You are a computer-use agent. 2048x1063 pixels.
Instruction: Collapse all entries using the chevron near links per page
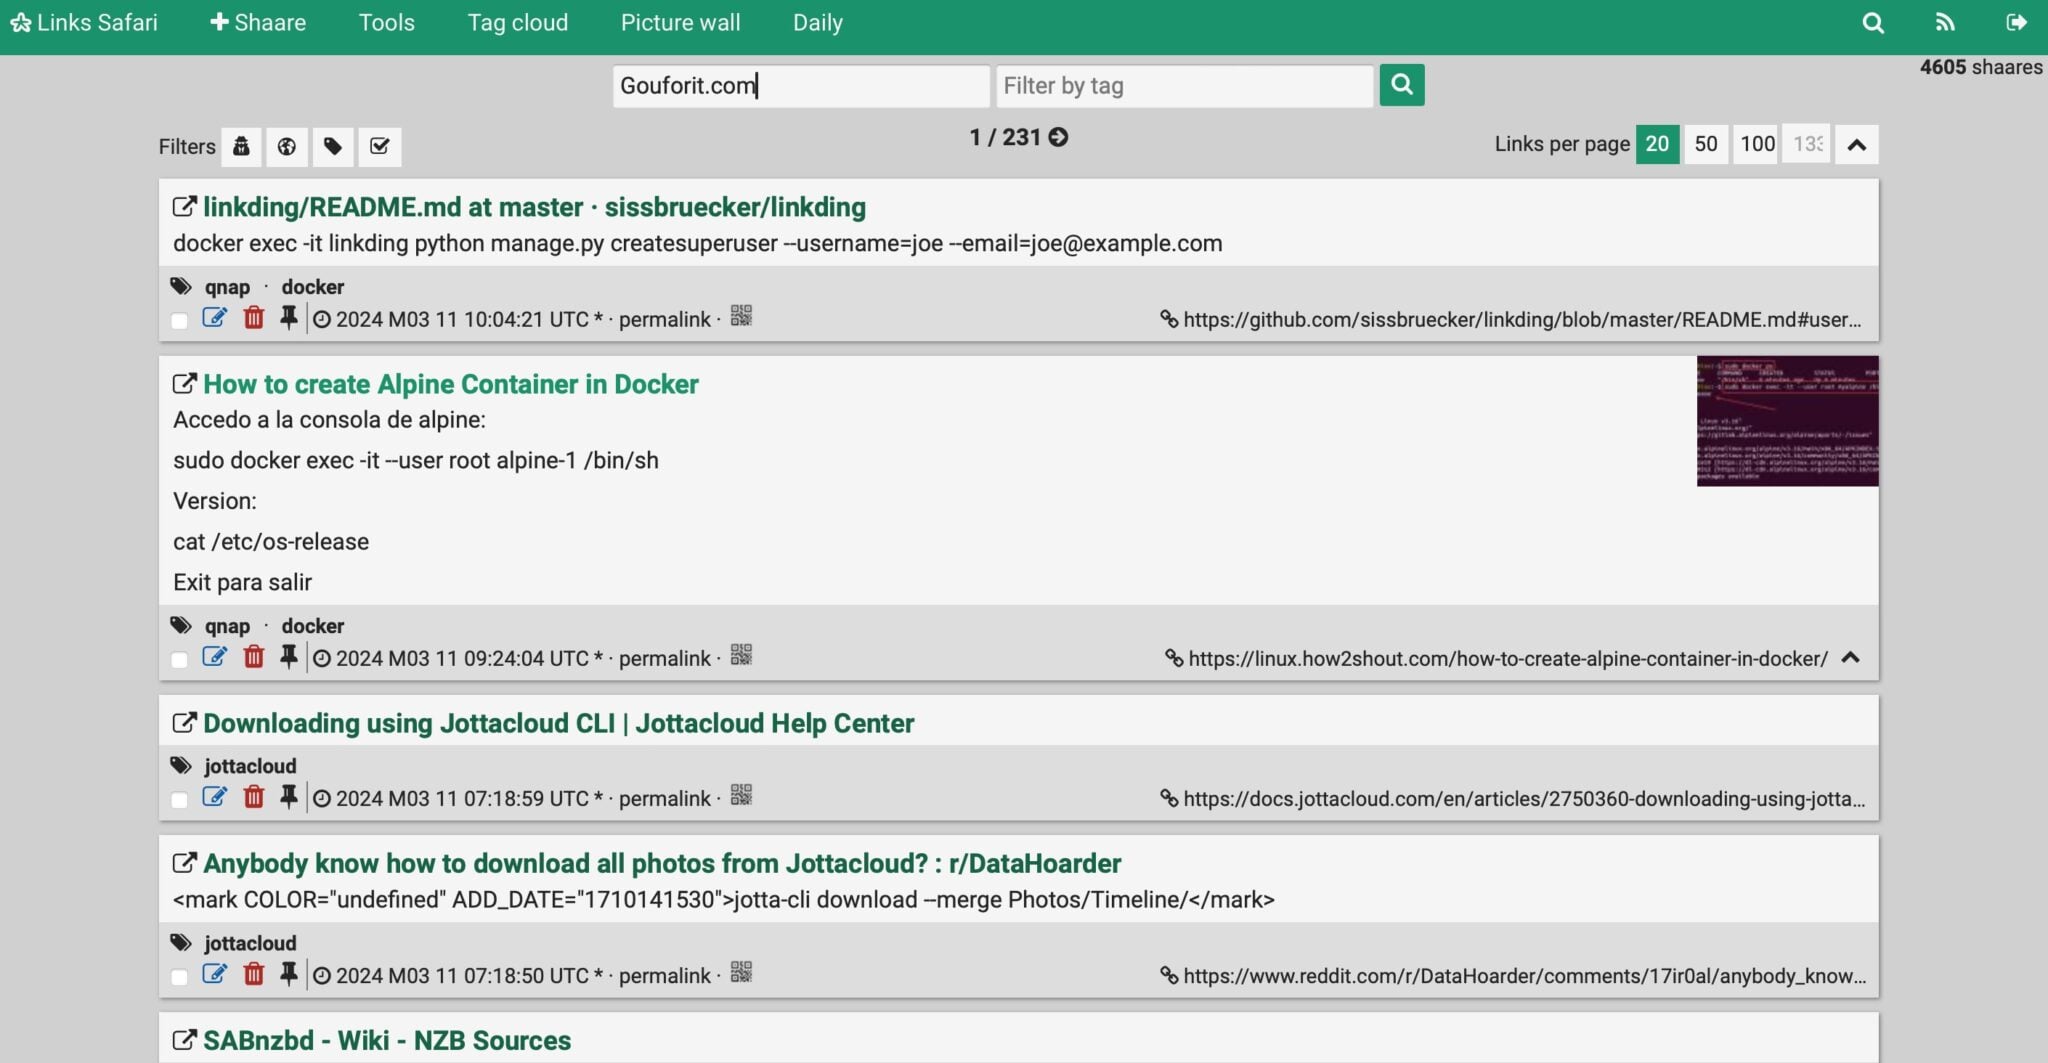[1856, 145]
